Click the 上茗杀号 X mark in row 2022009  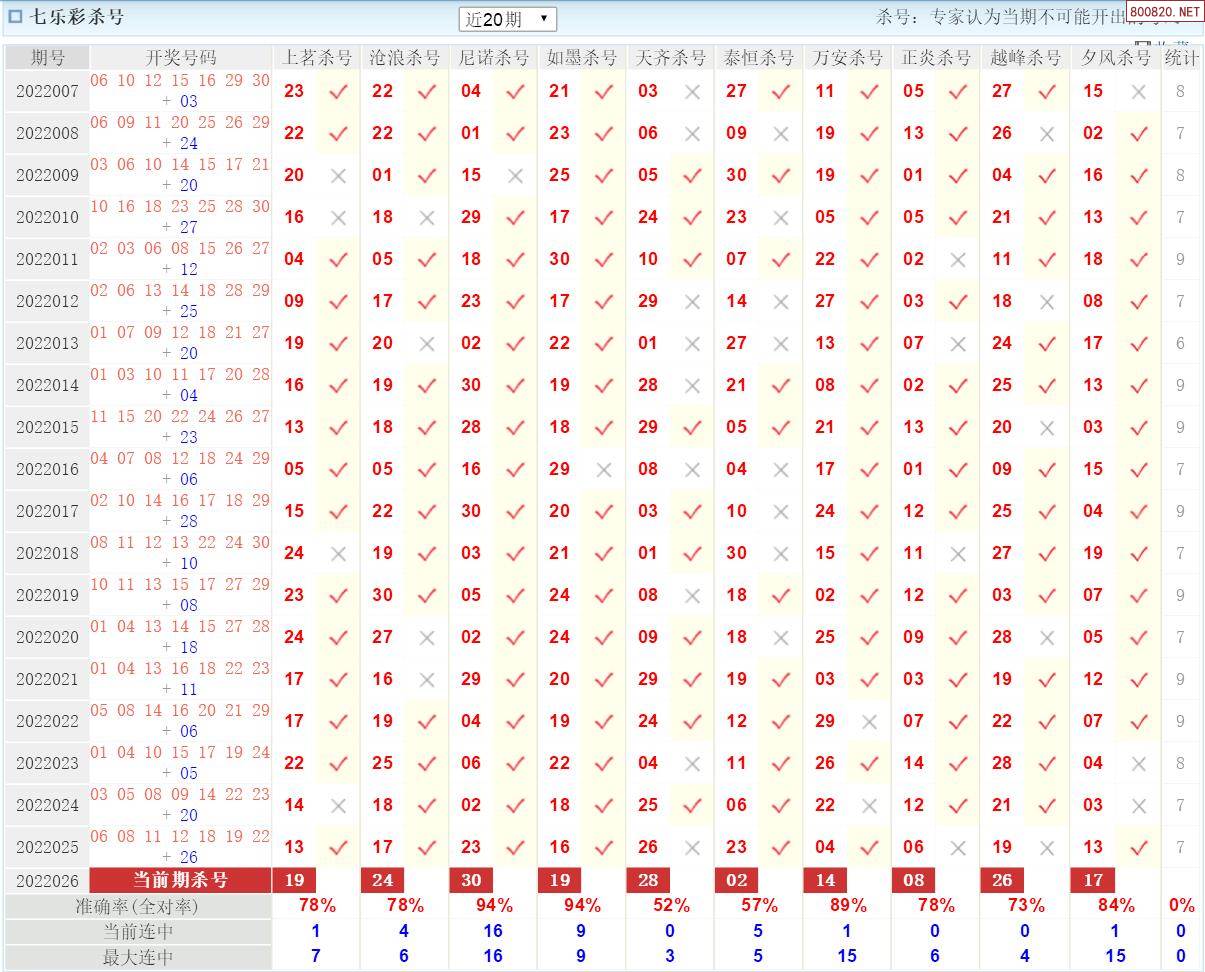click(338, 175)
